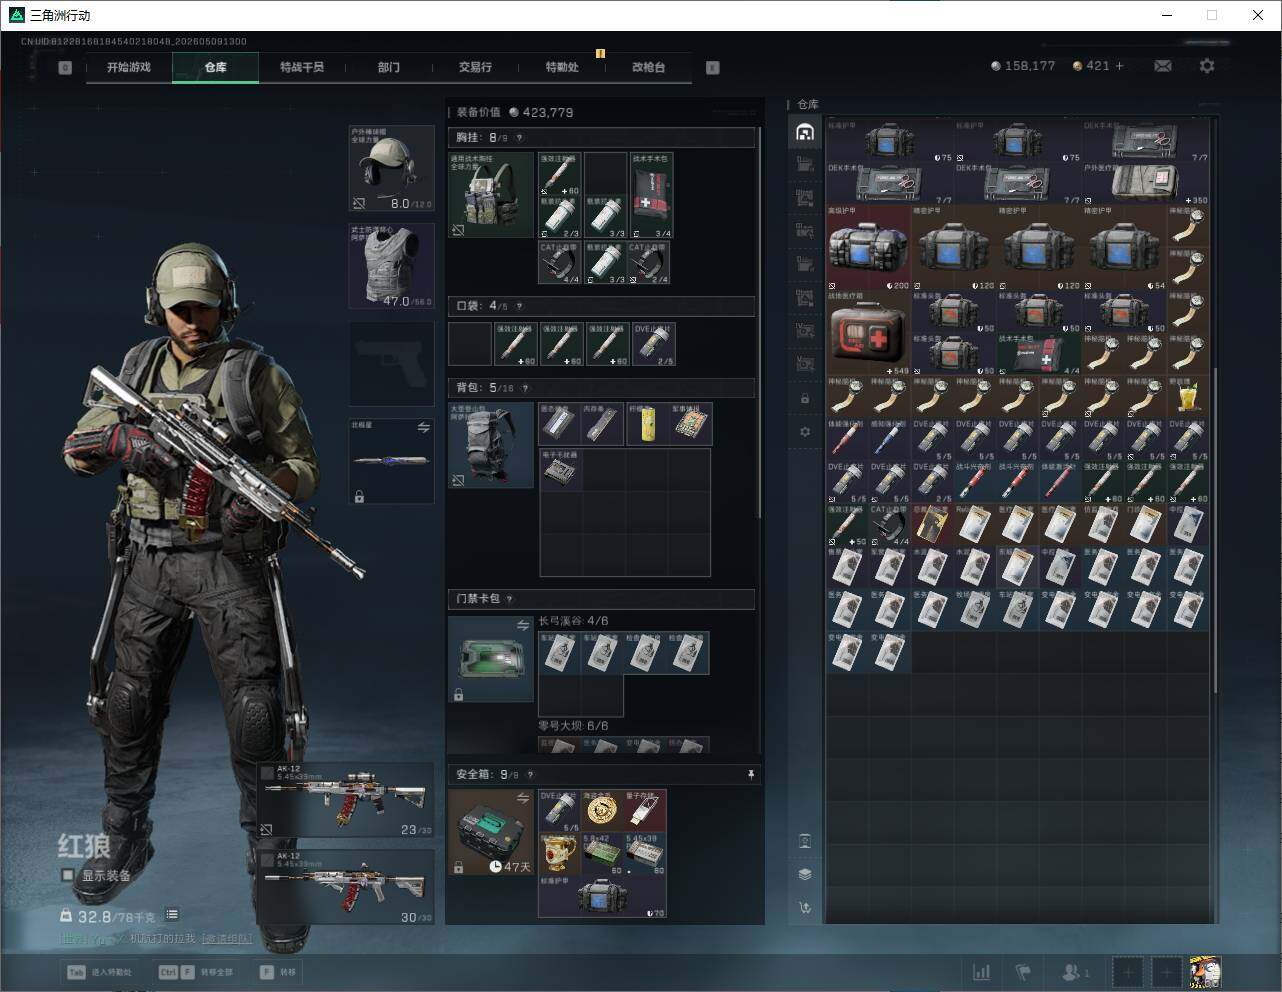The height and width of the screenshot is (992, 1282).
Task: Click the 胸挂 help question mark
Action: click(519, 138)
